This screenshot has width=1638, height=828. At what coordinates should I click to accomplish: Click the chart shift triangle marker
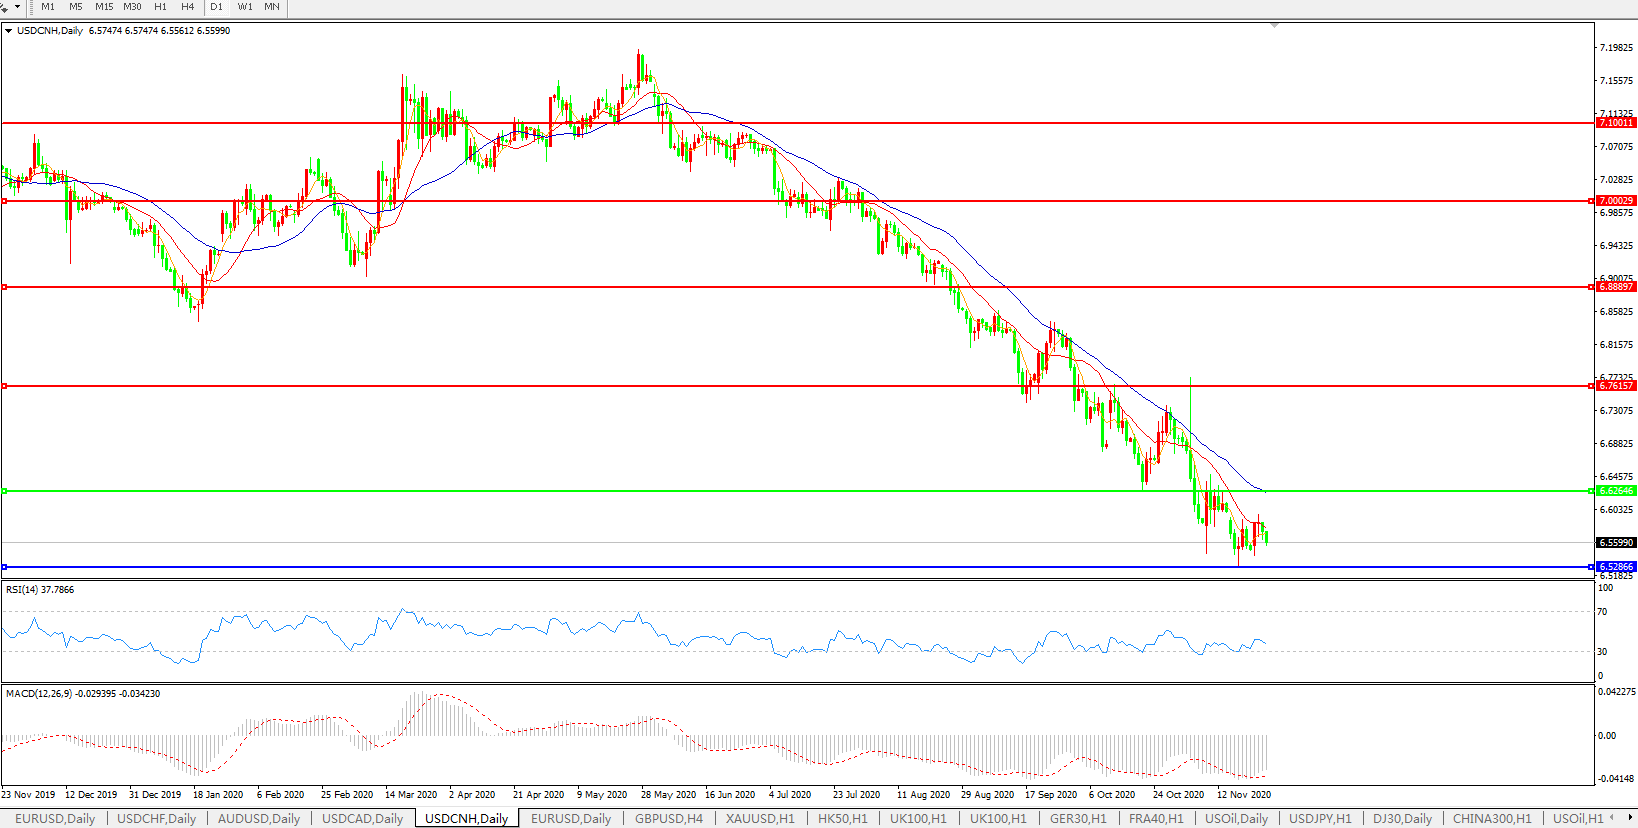click(1273, 25)
